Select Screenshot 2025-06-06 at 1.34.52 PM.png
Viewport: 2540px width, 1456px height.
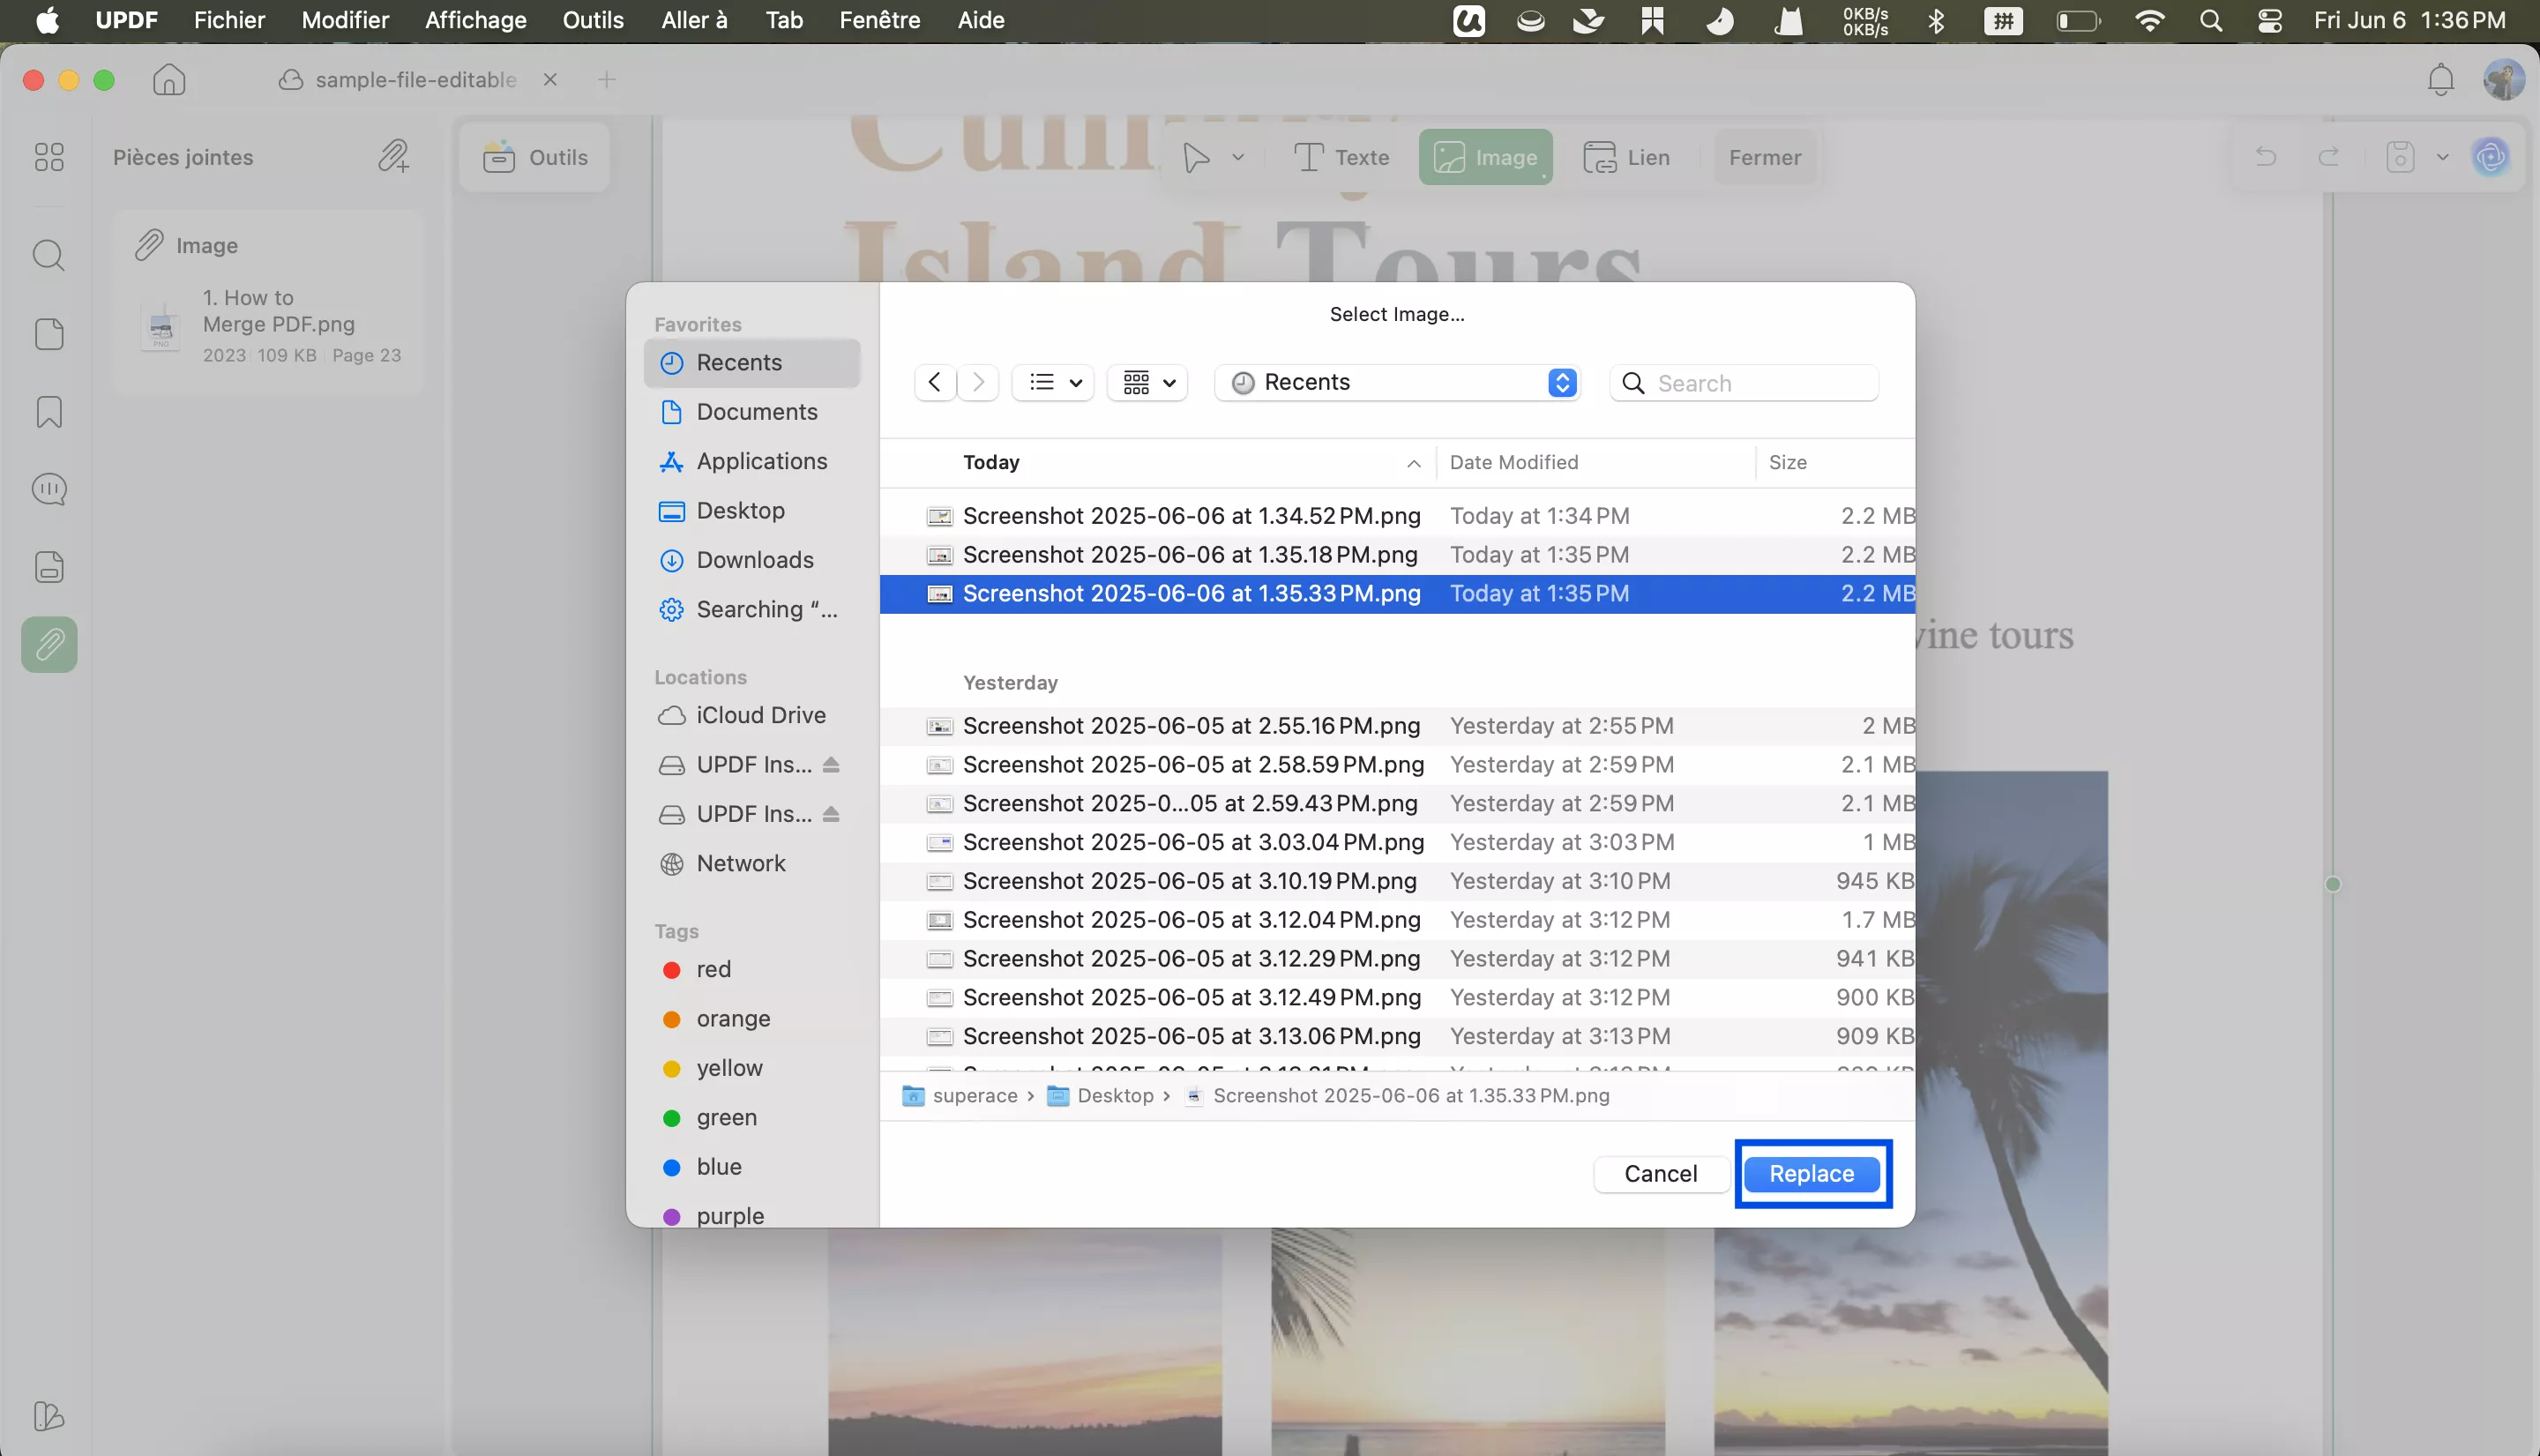(x=1397, y=516)
